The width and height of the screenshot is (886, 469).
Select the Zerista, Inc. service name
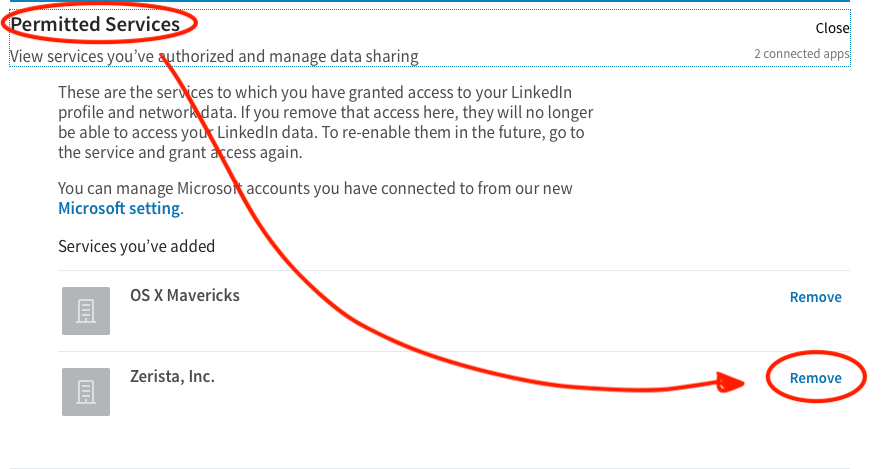(x=172, y=376)
